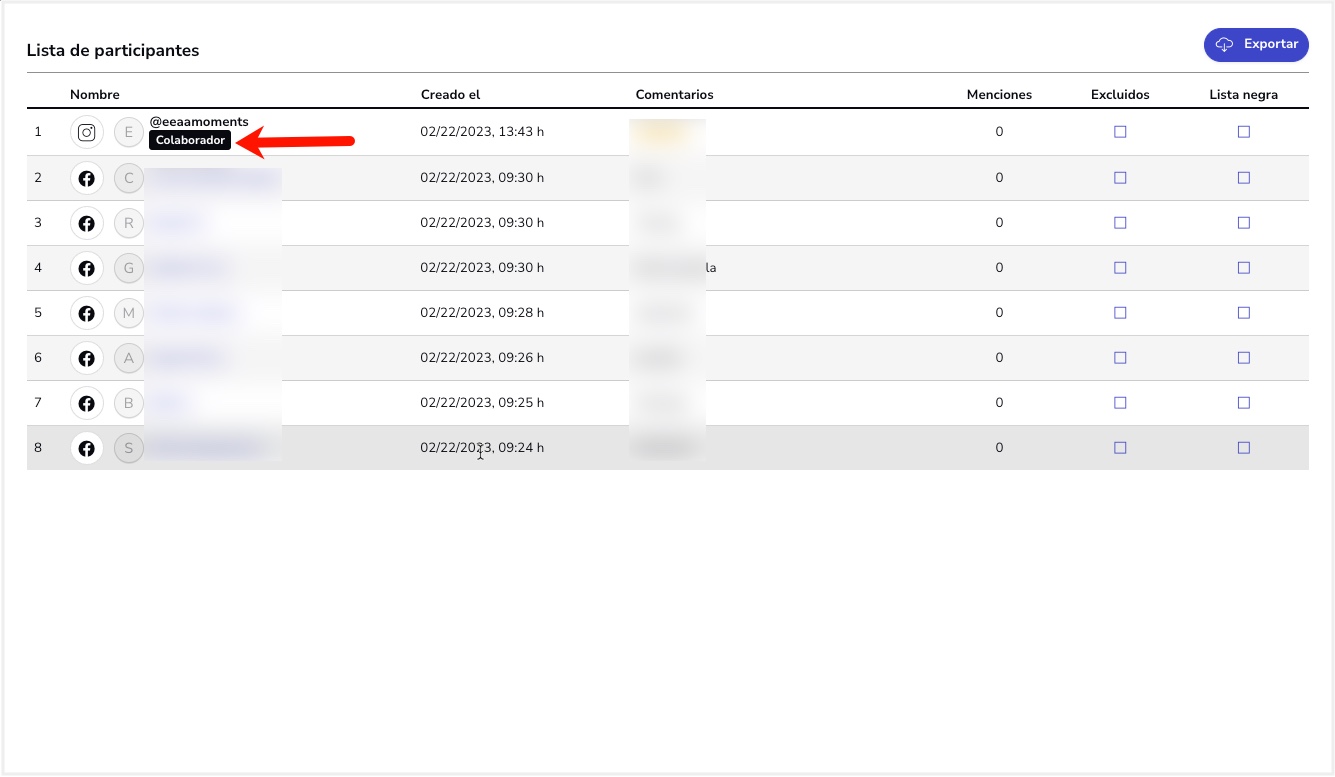Click the avatar letter A in row 6
Image resolution: width=1335 pixels, height=777 pixels.
click(x=128, y=358)
